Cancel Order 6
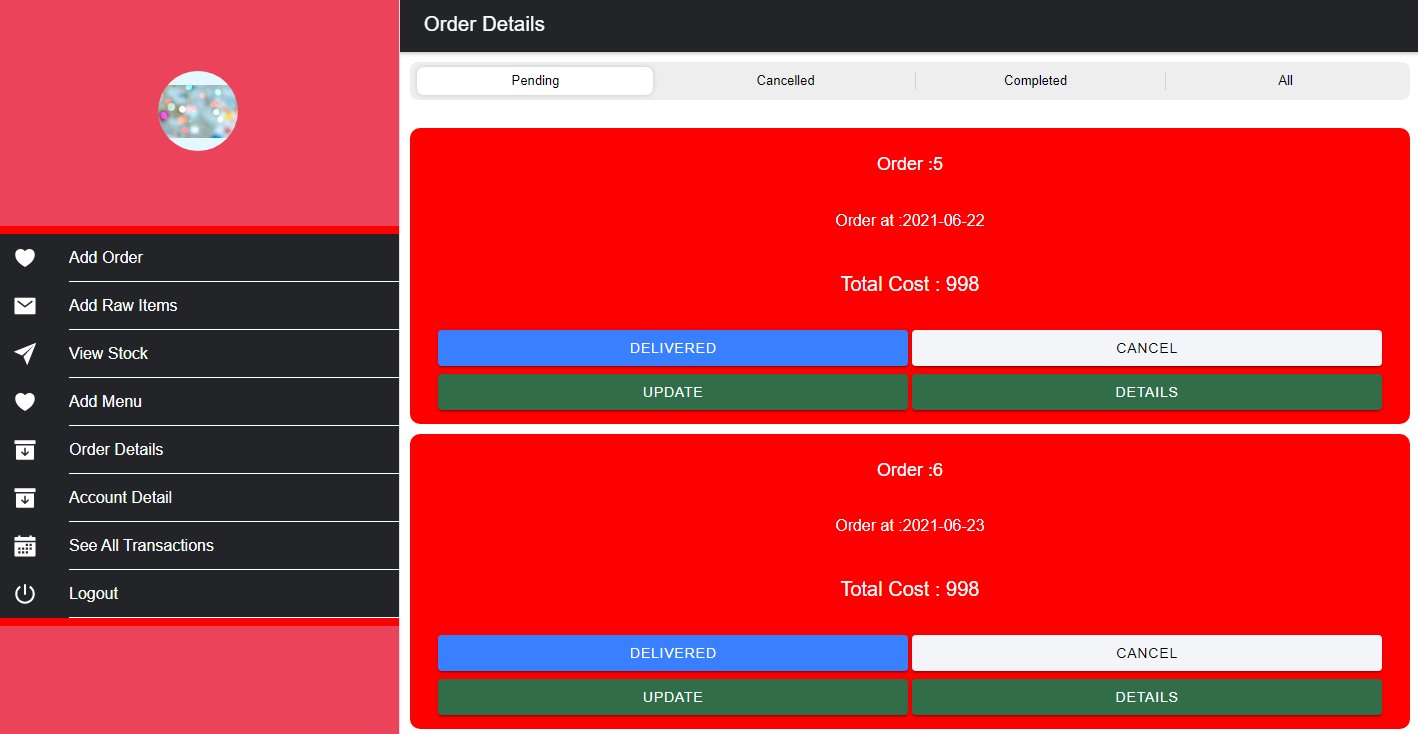 point(1146,653)
